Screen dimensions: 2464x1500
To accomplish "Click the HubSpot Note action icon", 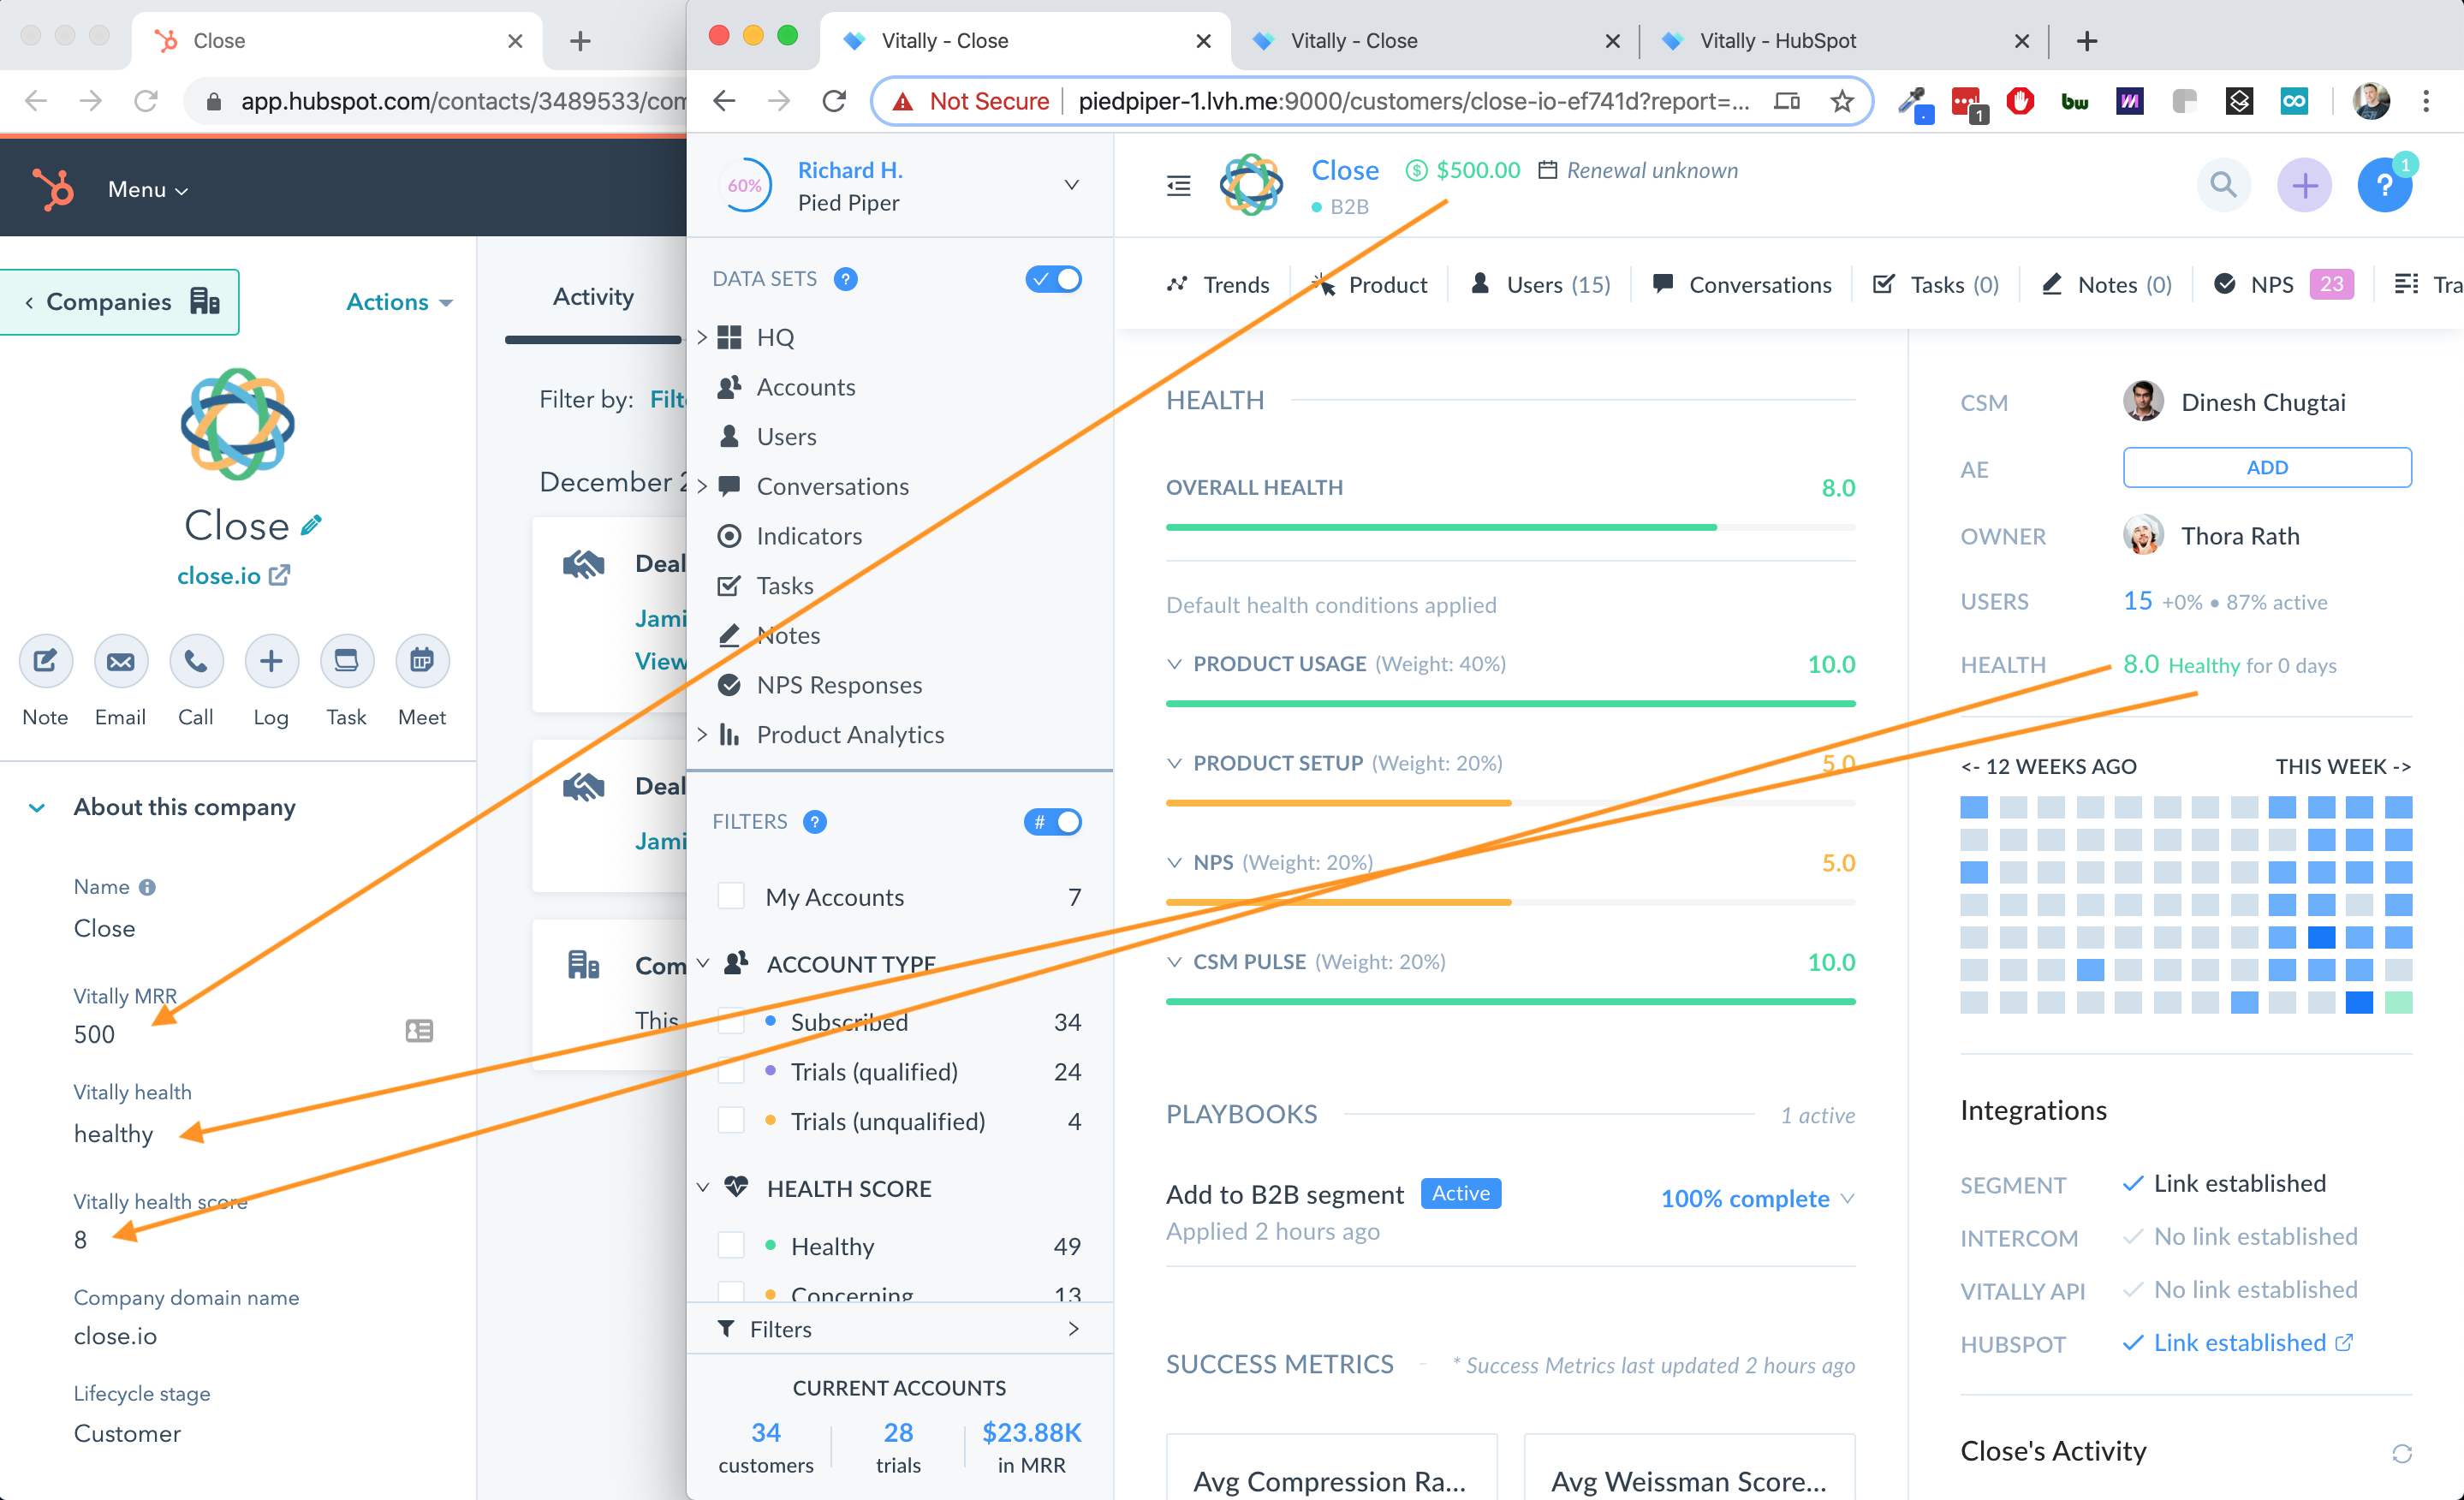I will (x=45, y=661).
